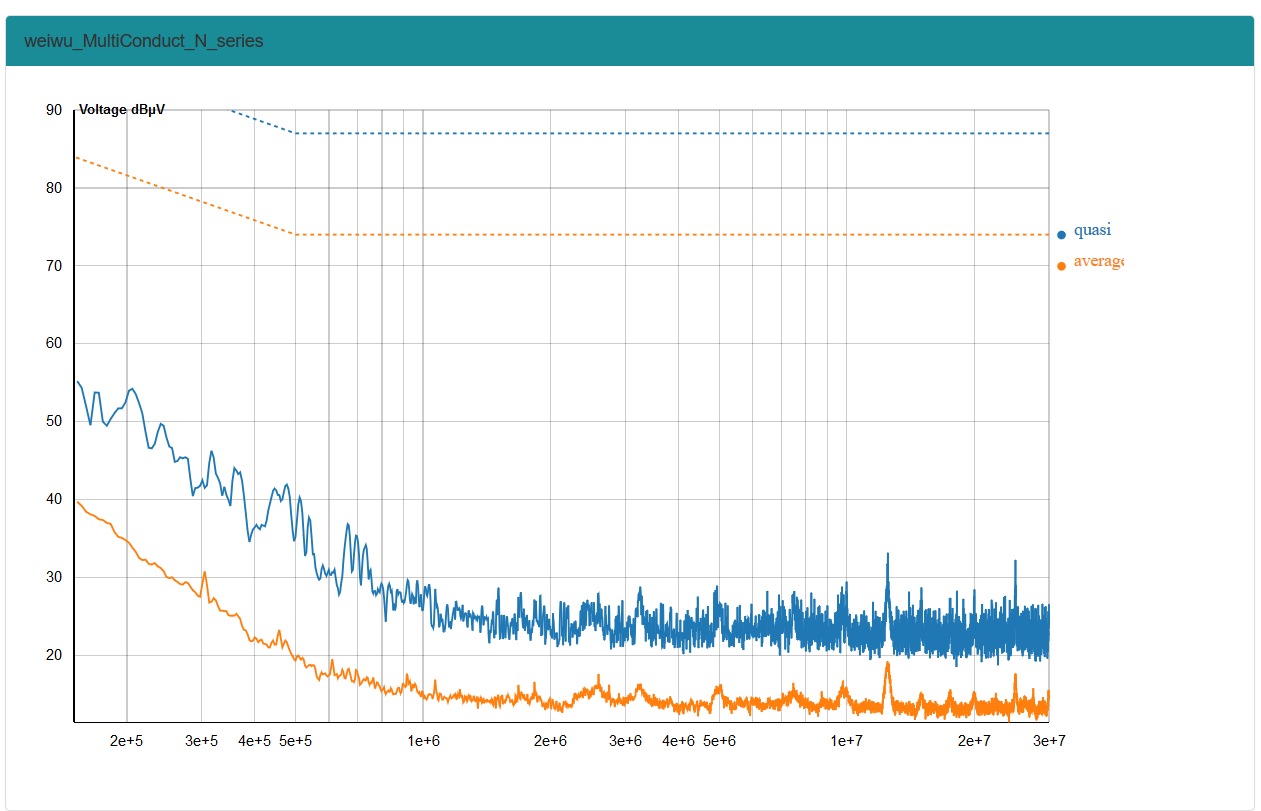This screenshot has width=1261, height=811.
Task: Click the tallest quasi peak near 1.2e+7
Action: pos(887,555)
